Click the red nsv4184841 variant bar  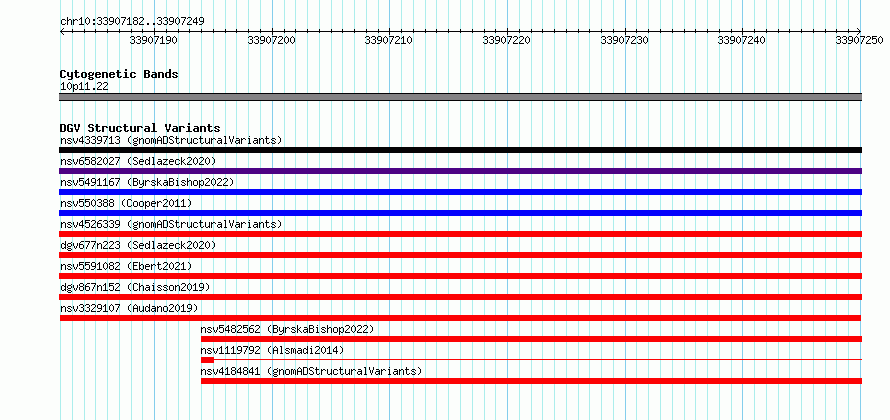pyautogui.click(x=531, y=381)
